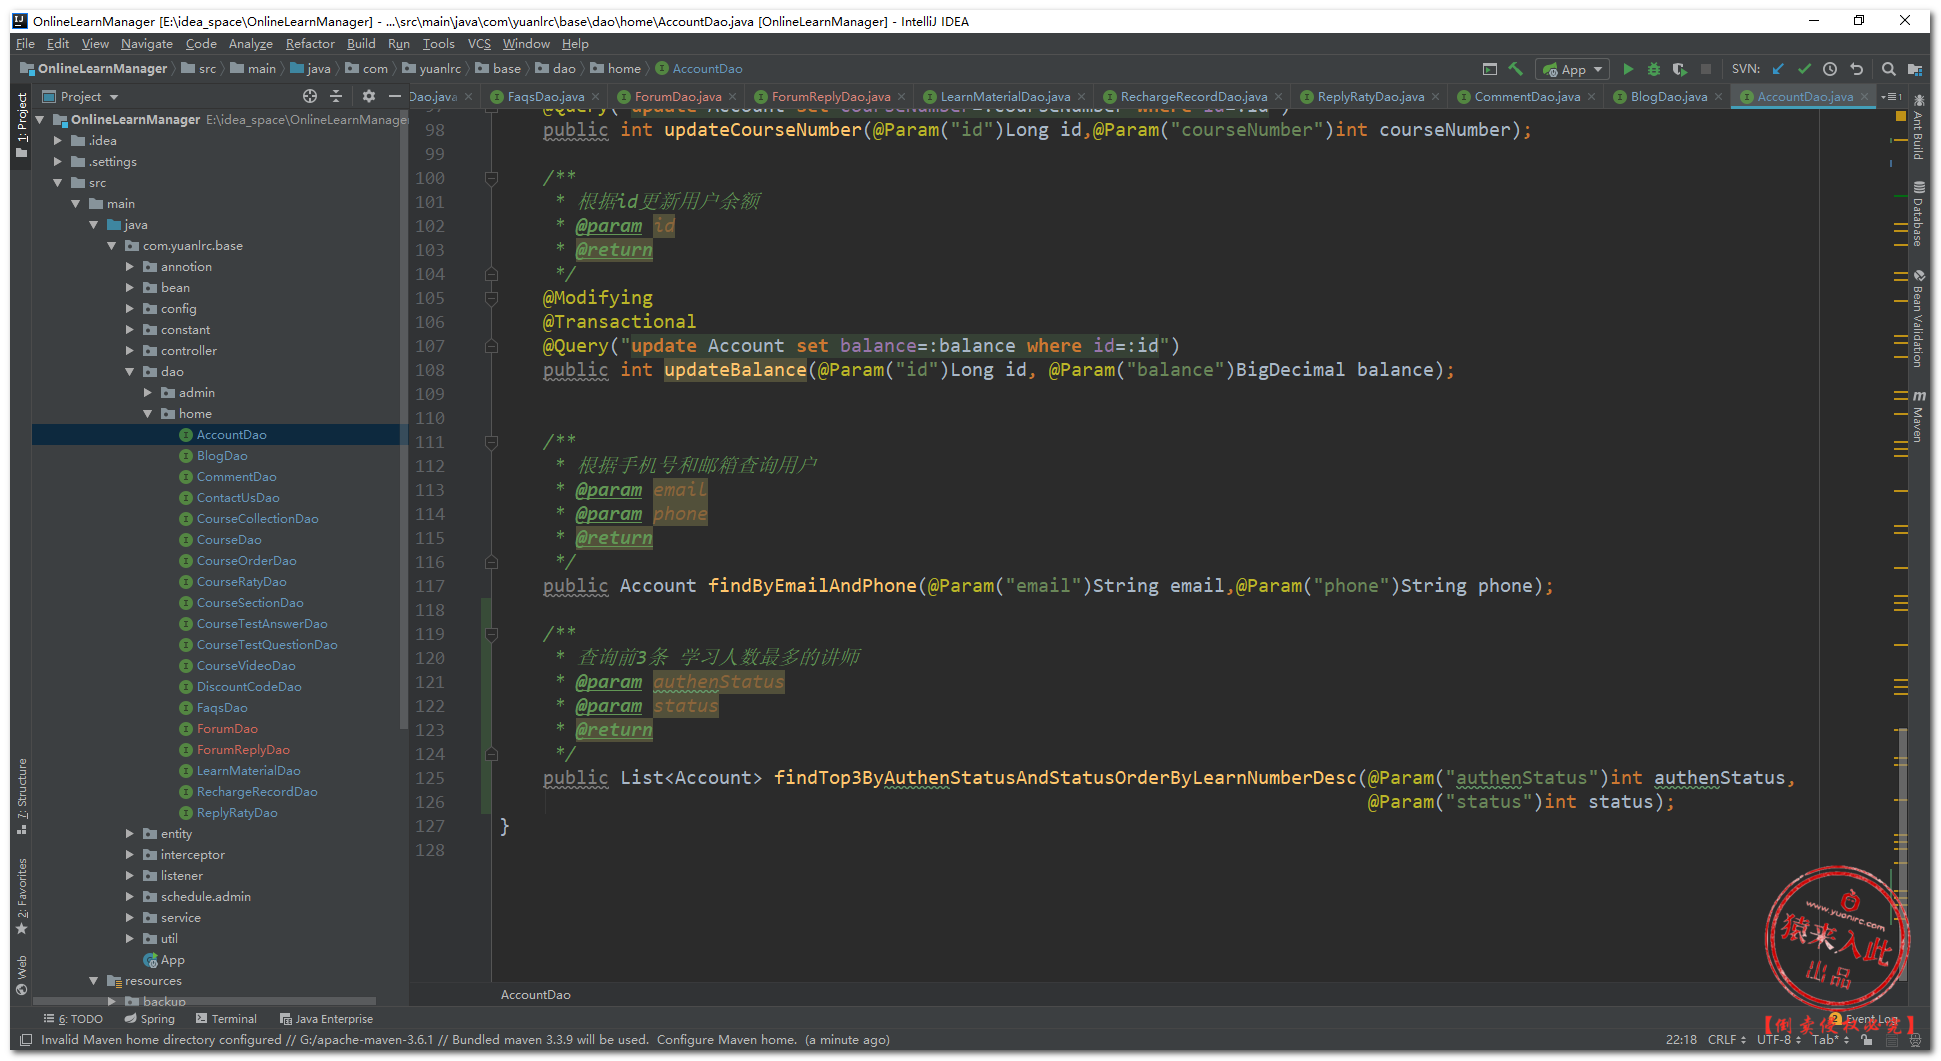Click the locate/scroll from source target icon
Image resolution: width=1941 pixels, height=1061 pixels.
click(x=310, y=96)
